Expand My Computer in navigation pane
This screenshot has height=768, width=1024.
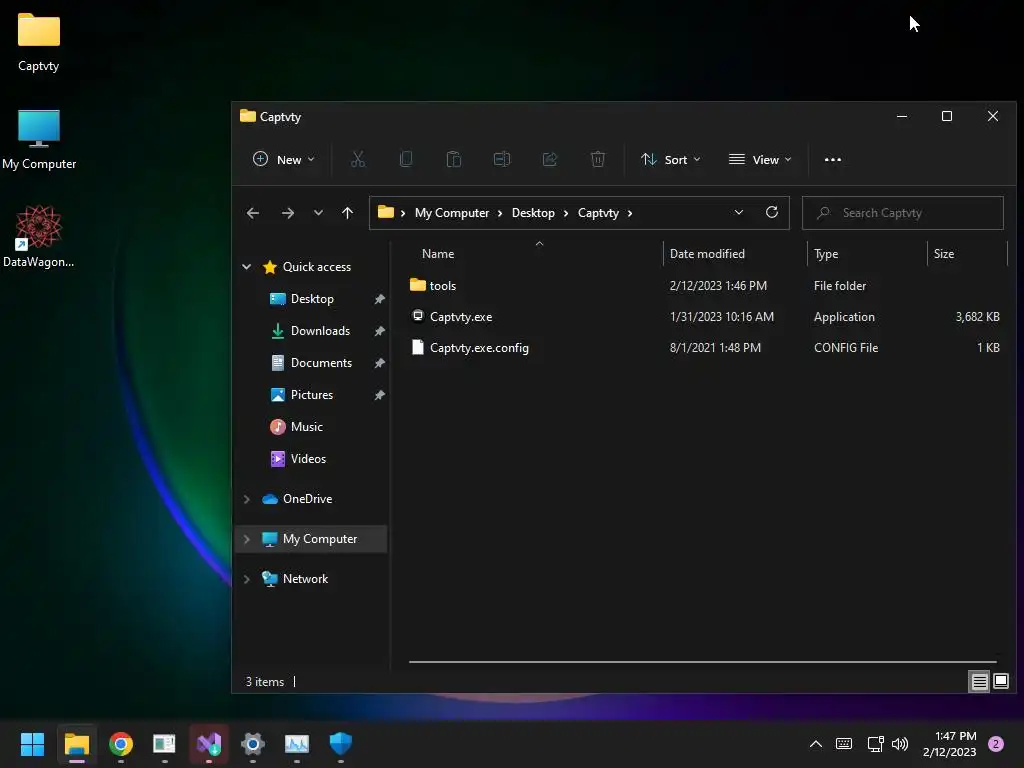click(246, 539)
